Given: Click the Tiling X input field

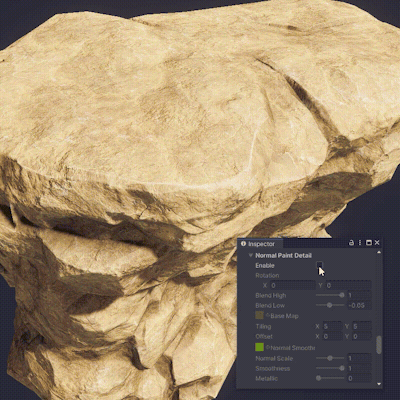Looking at the screenshot, I should tap(331, 326).
